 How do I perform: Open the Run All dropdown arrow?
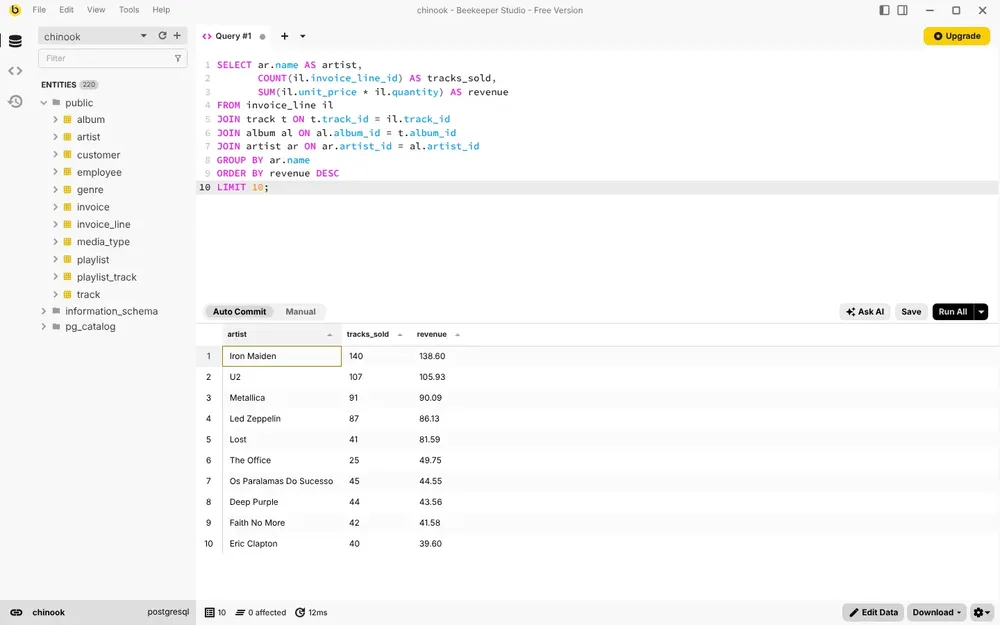click(x=982, y=312)
